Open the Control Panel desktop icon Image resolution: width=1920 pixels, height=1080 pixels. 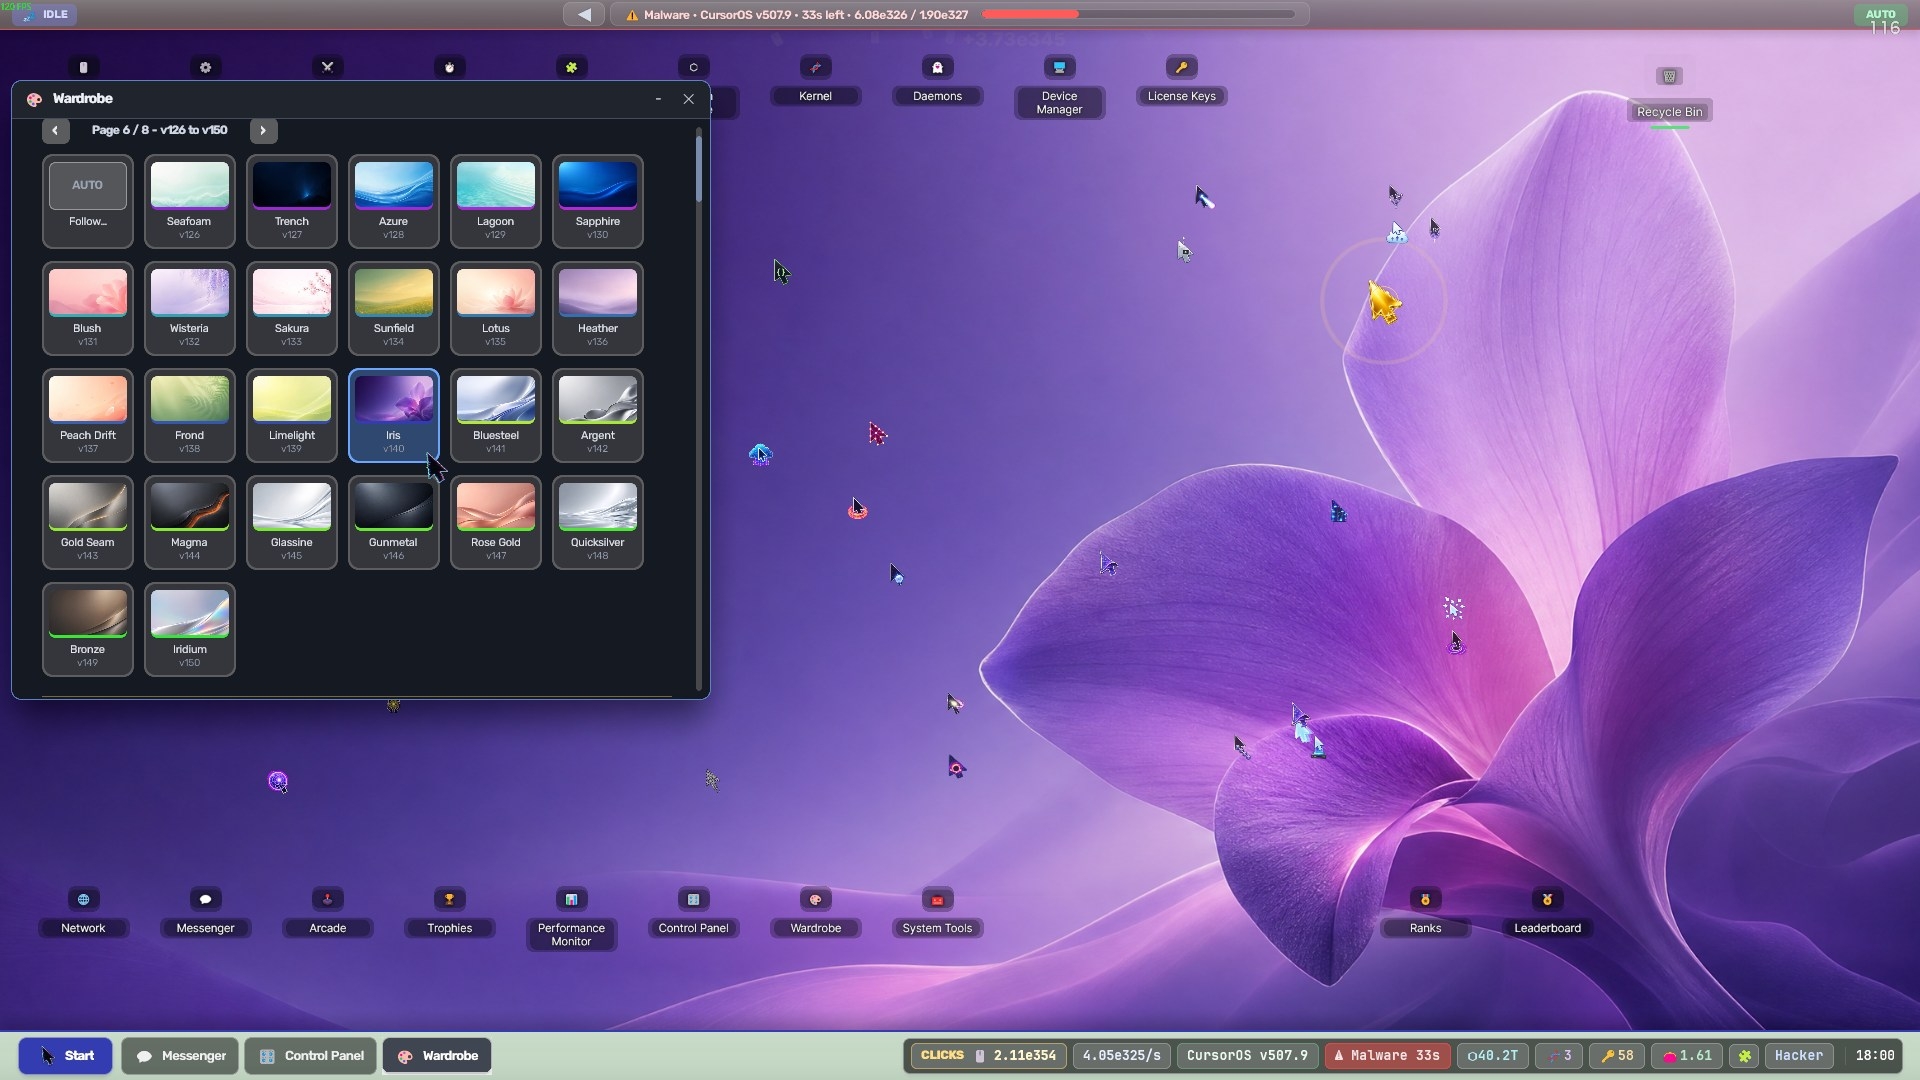pos(693,912)
